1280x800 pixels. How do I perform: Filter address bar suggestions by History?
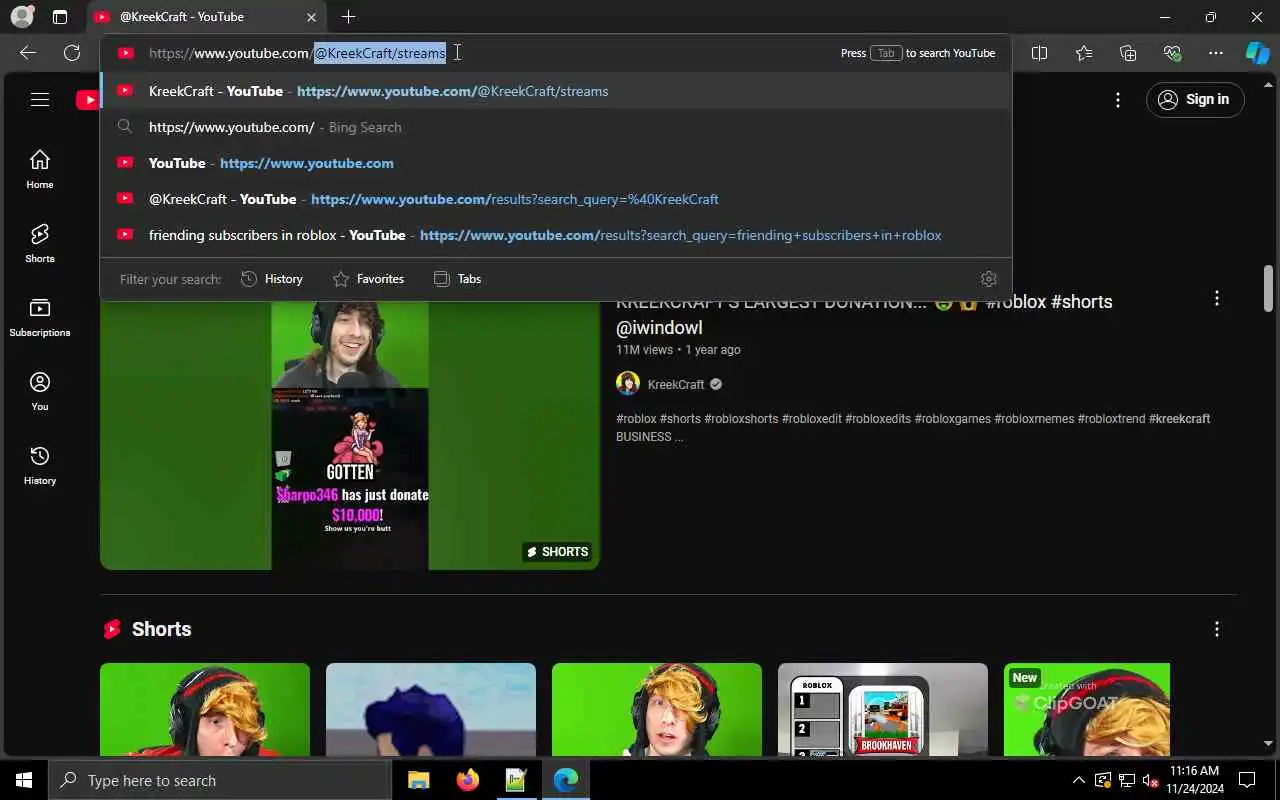pyautogui.click(x=272, y=279)
